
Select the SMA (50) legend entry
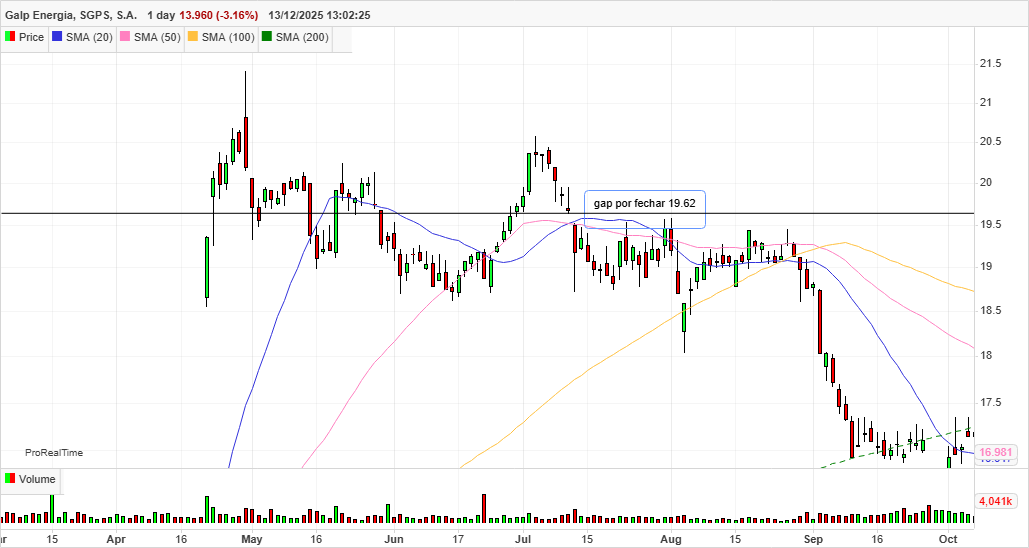[150, 37]
